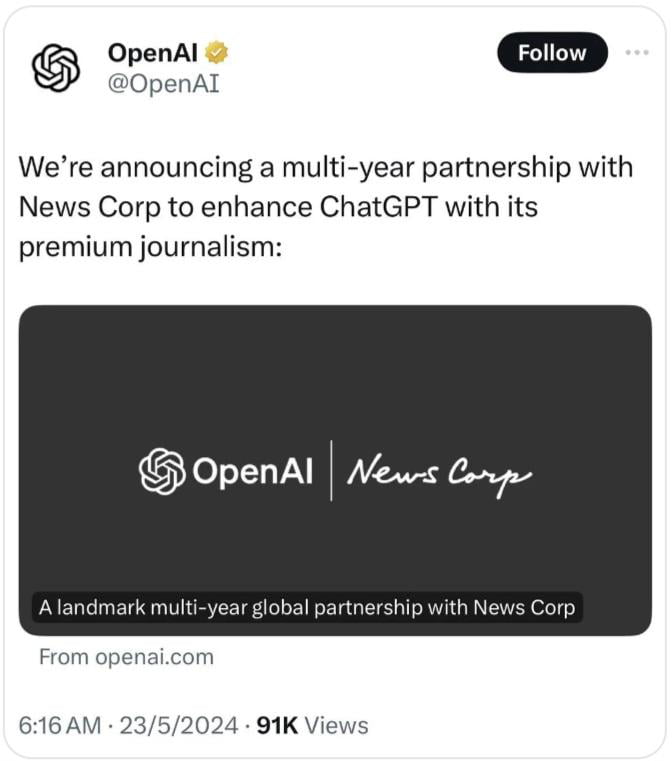Open the @OpenAI handle link
The width and height of the screenshot is (672, 761).
click(164, 83)
